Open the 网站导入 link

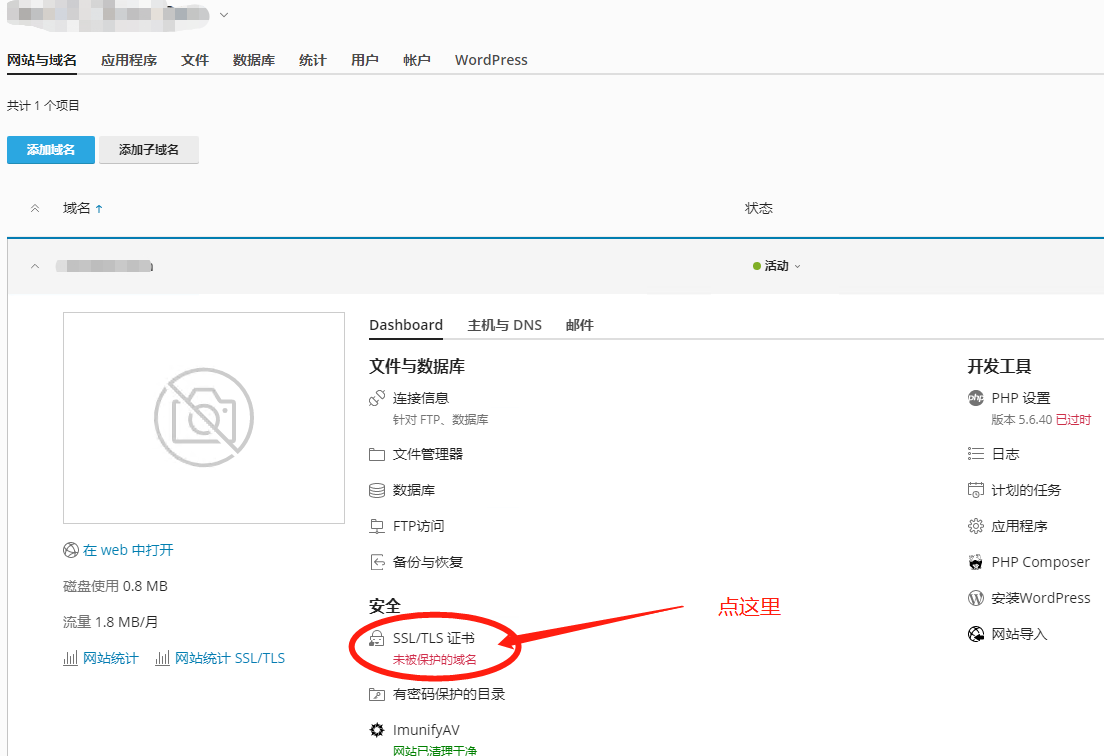(1020, 634)
